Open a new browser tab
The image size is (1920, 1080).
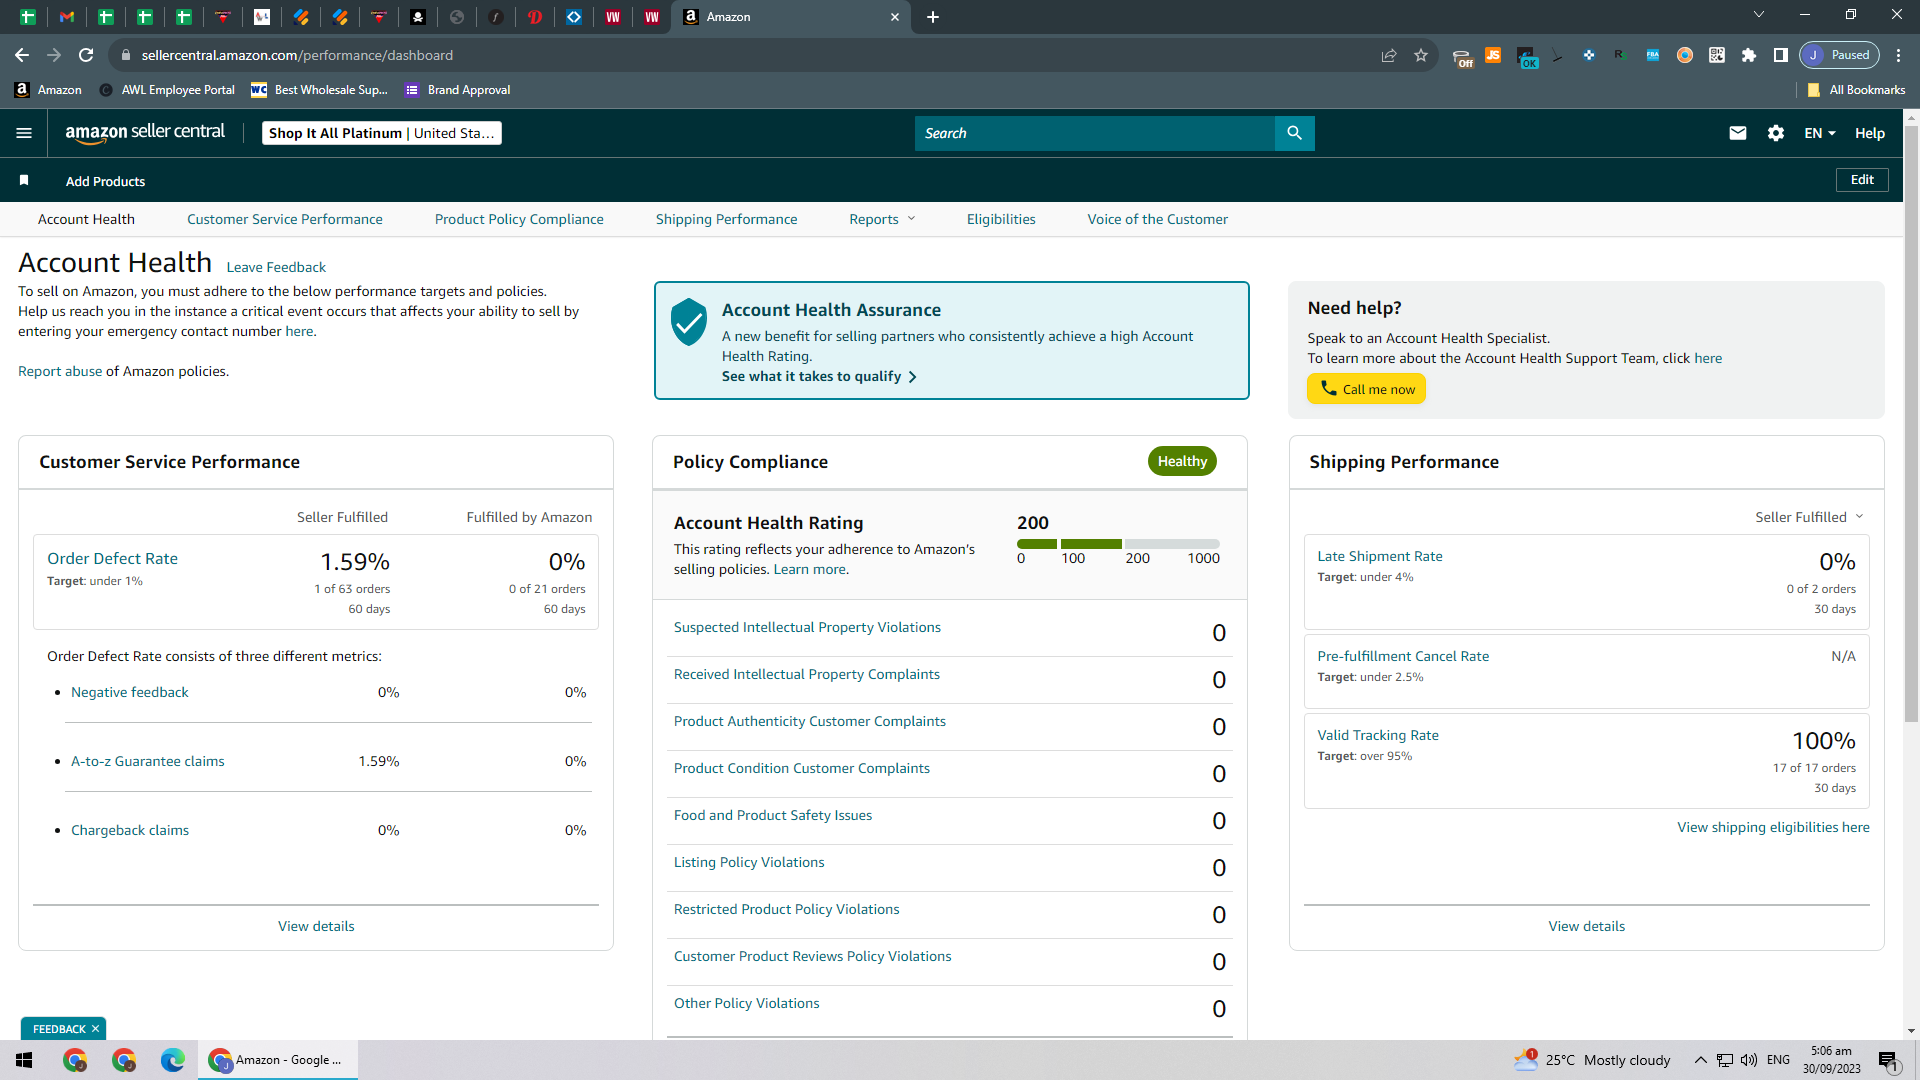933,17
